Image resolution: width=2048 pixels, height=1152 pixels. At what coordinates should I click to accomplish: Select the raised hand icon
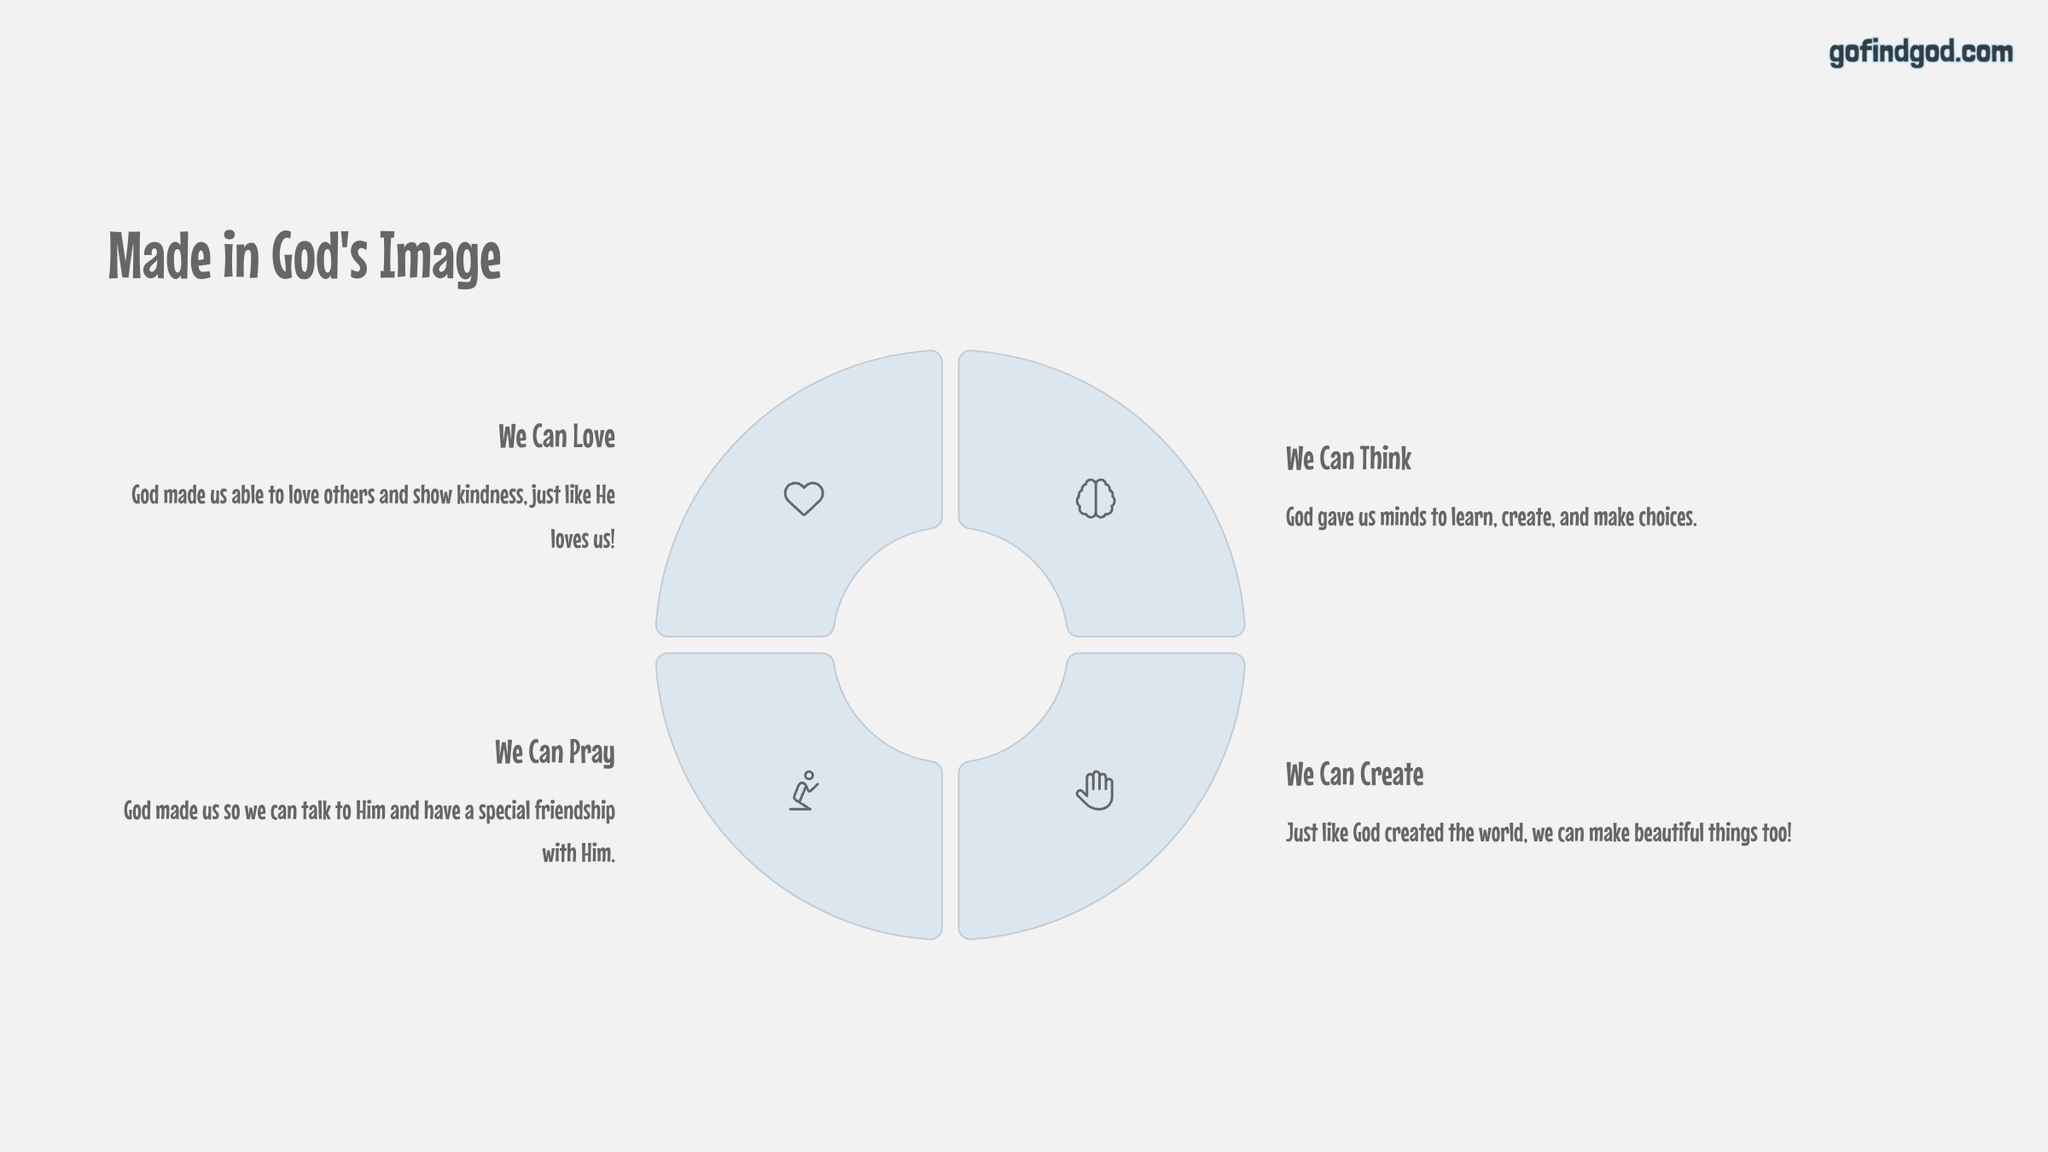[x=1096, y=790]
